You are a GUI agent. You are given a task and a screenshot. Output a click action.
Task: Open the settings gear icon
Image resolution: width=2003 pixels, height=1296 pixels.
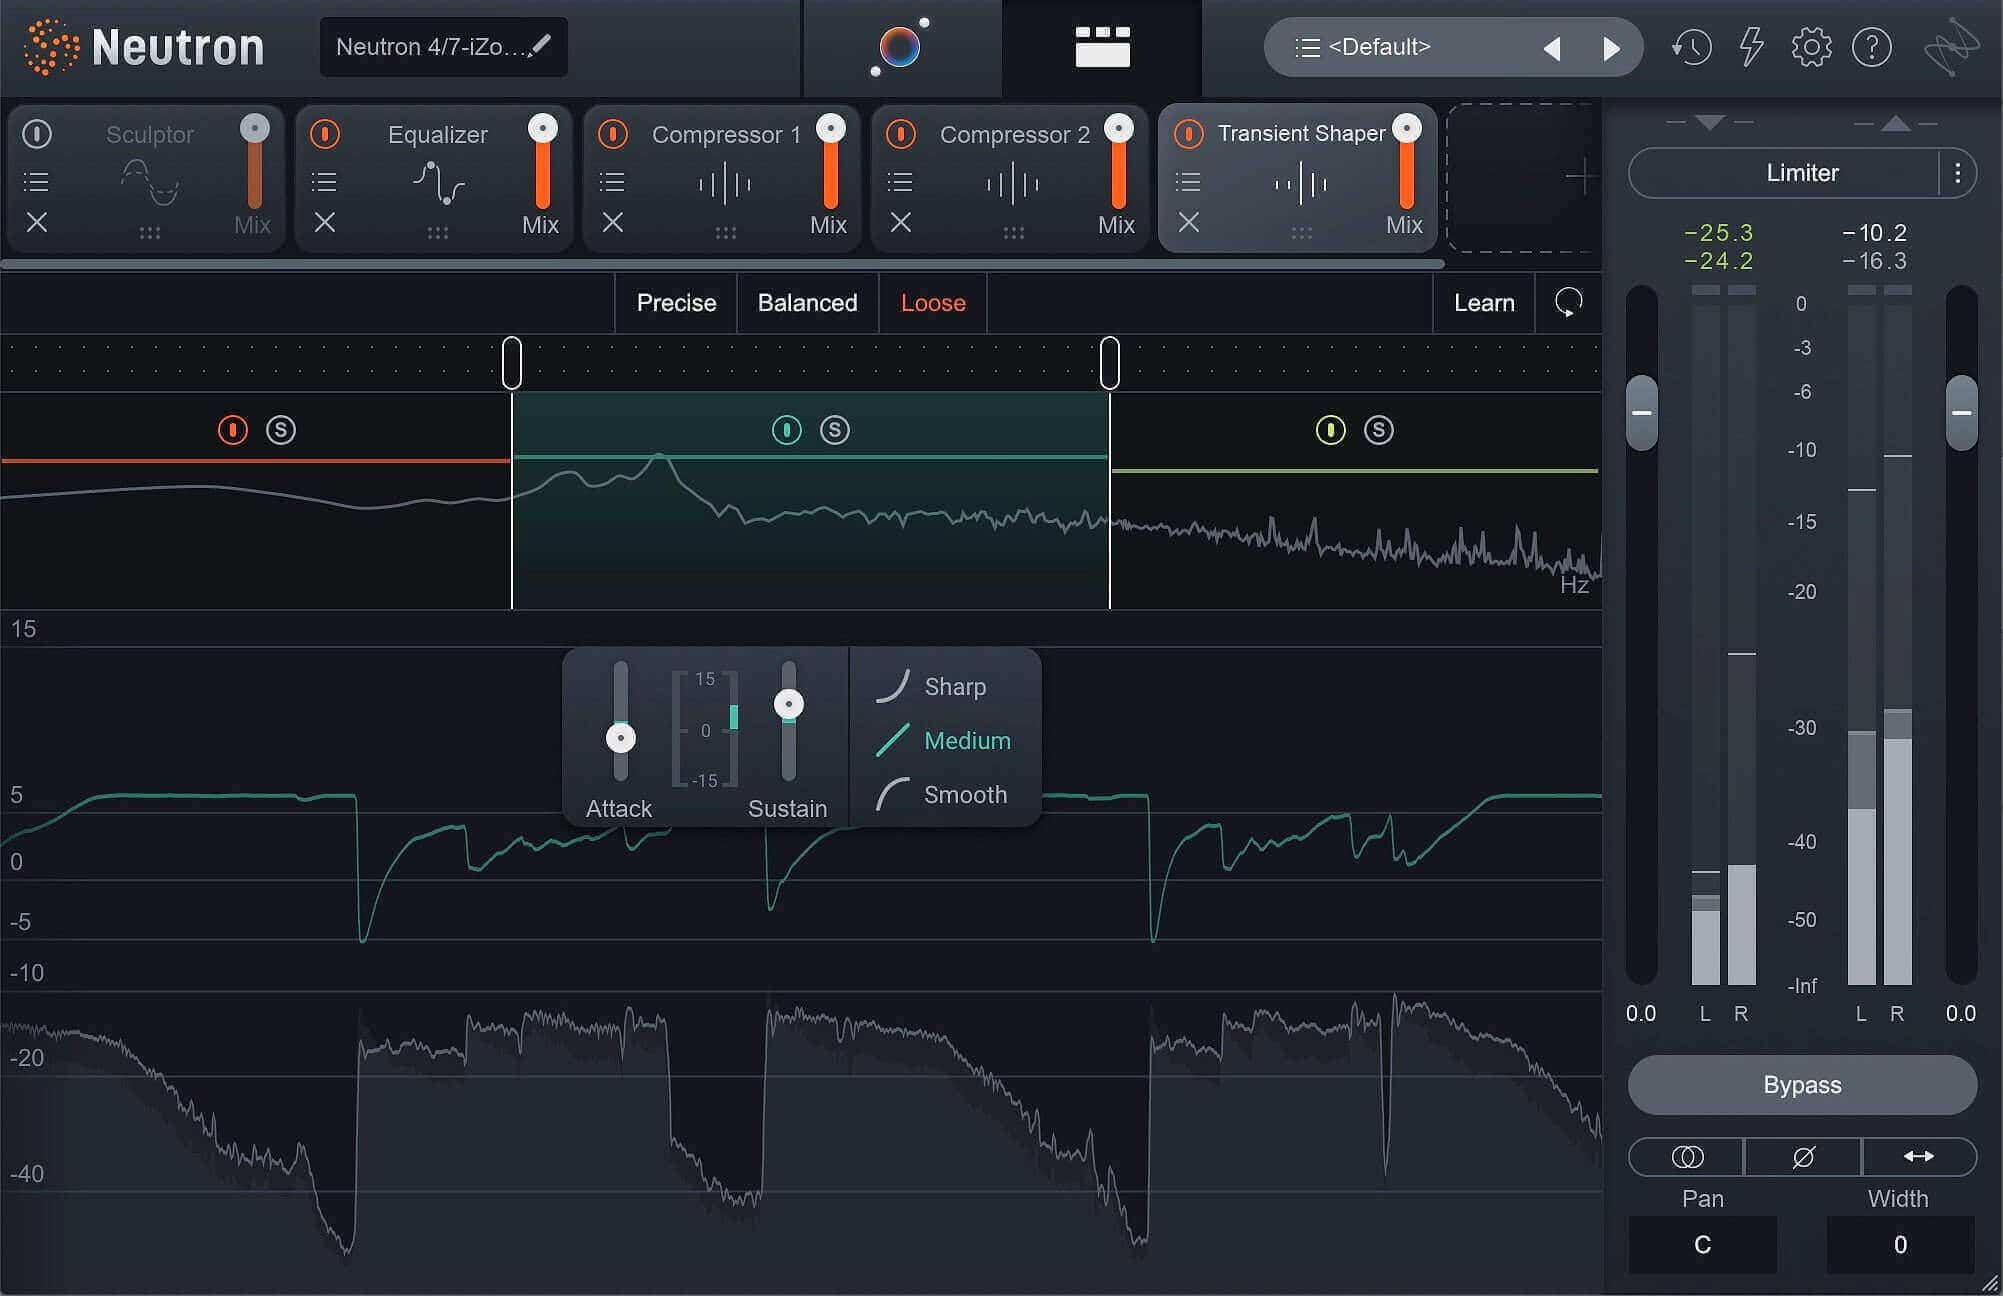click(1811, 47)
